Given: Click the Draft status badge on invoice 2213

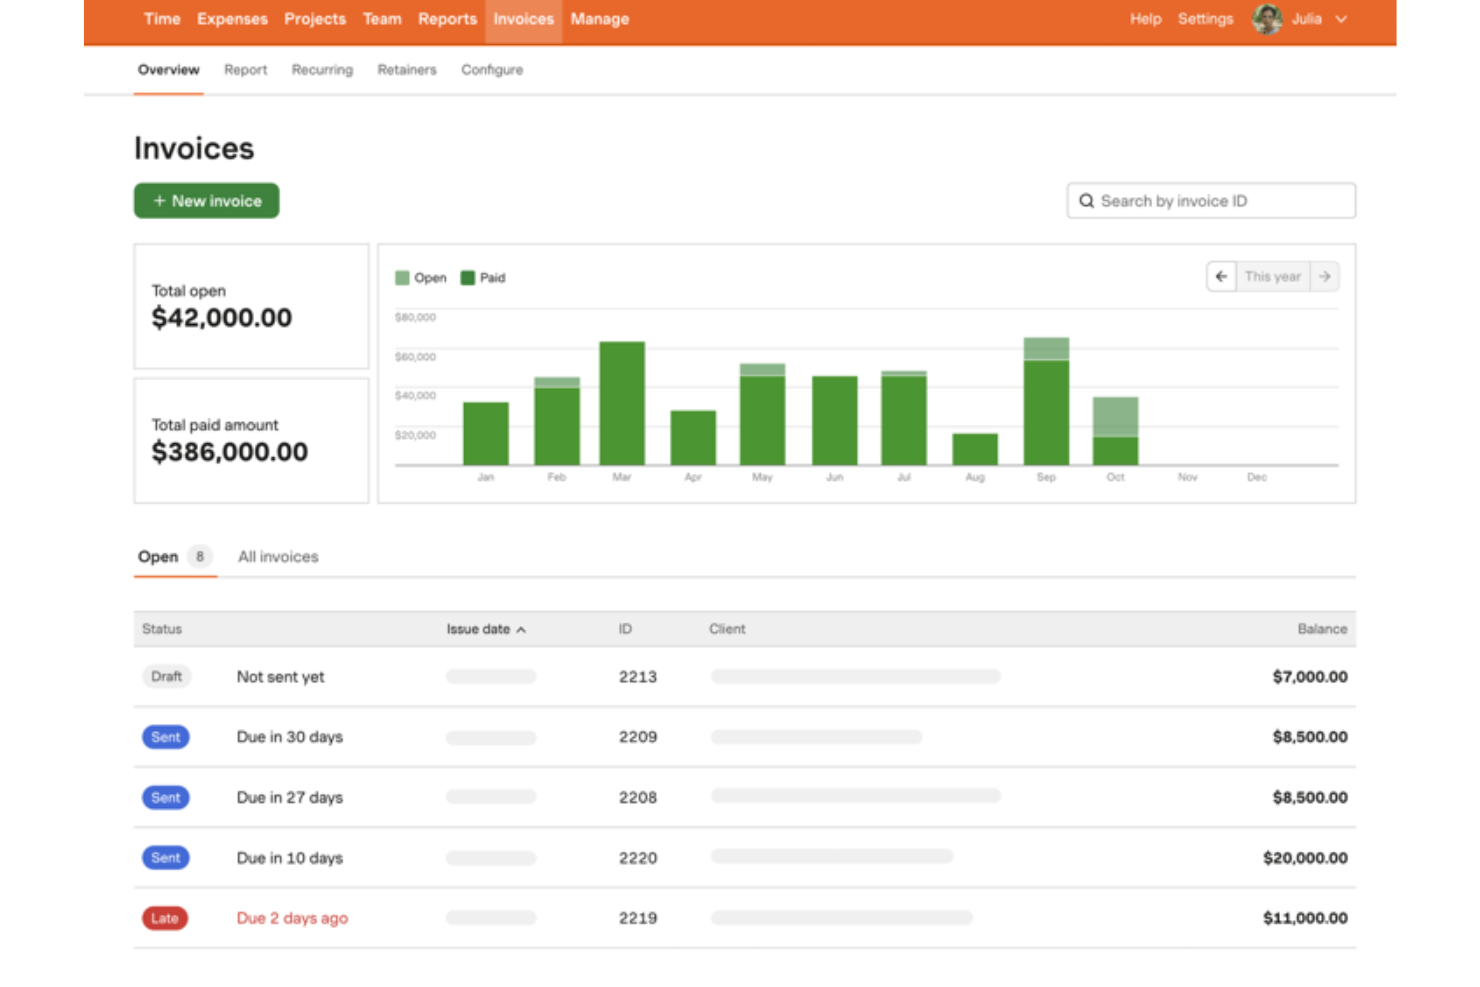Looking at the screenshot, I should tap(166, 676).
